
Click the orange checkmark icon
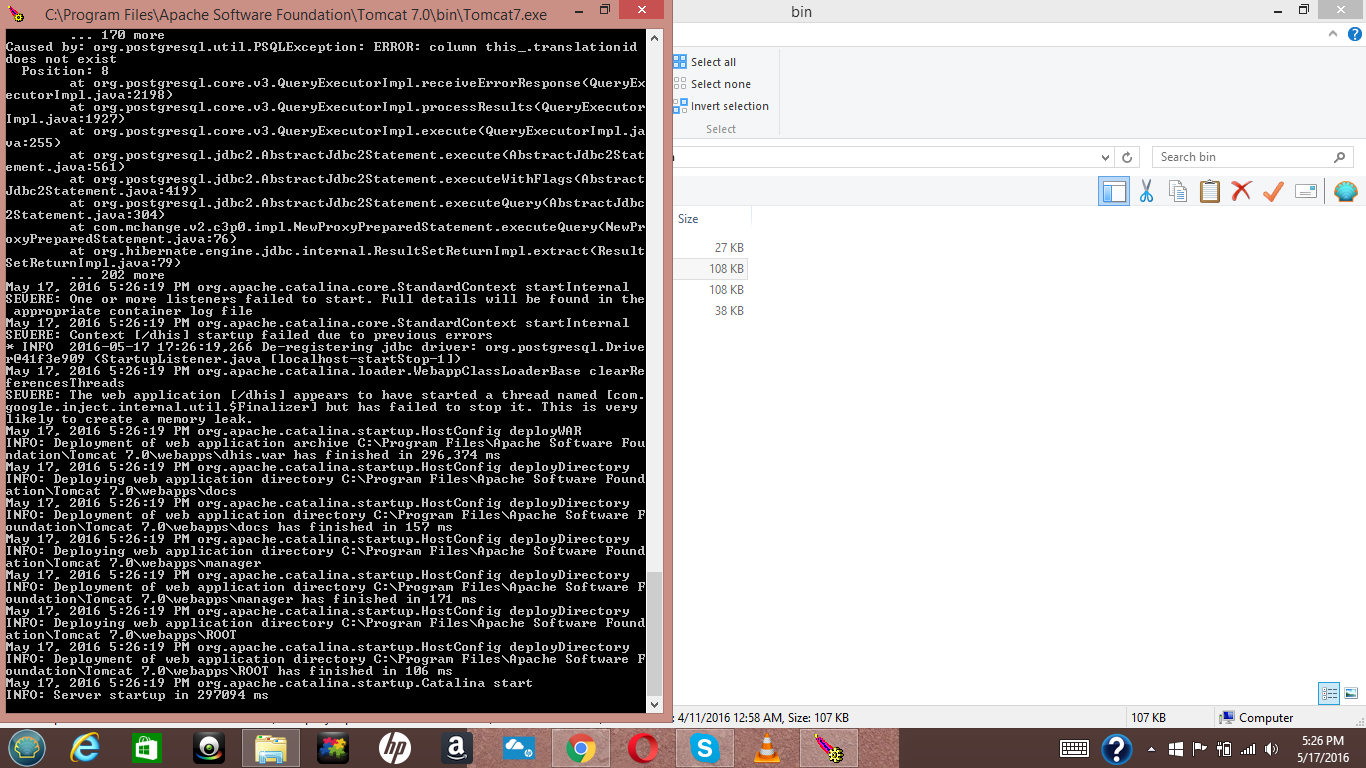1273,191
